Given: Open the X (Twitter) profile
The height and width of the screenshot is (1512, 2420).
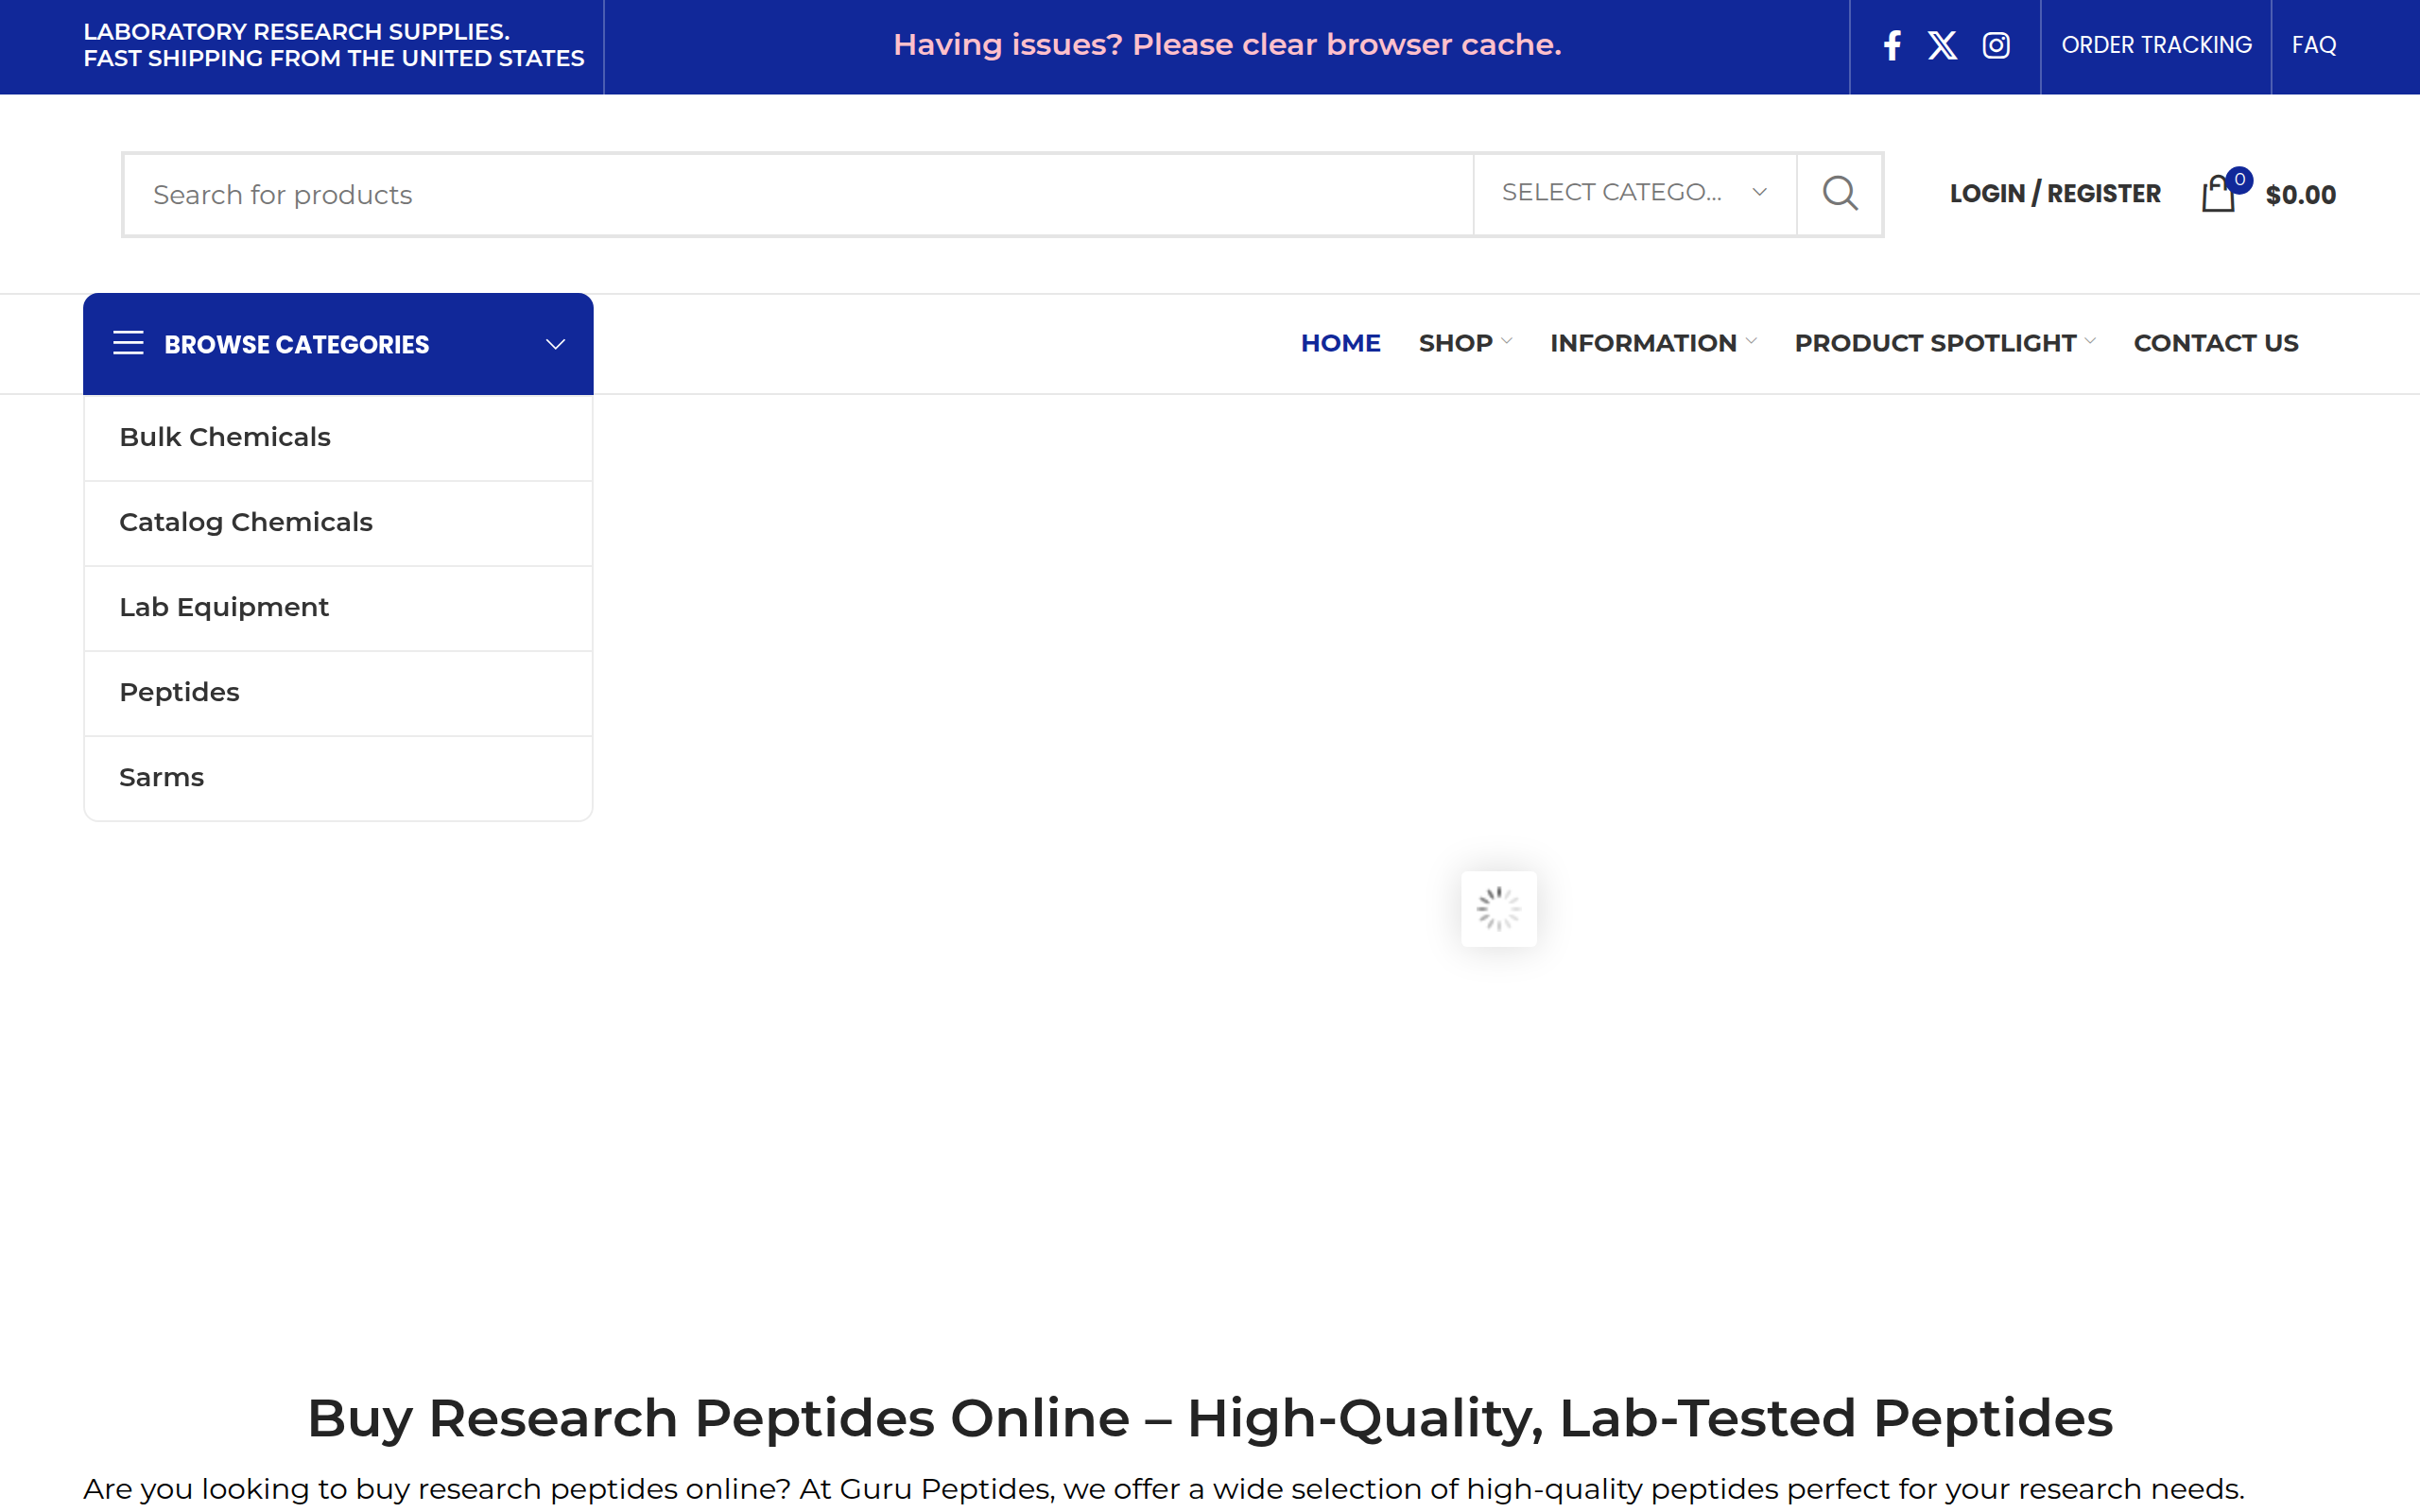Looking at the screenshot, I should 1943,45.
